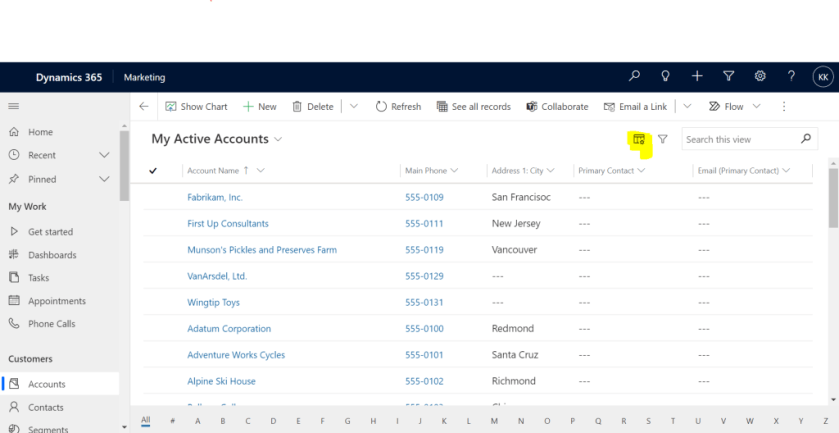
Task: Toggle the select all rows checkmark
Action: [153, 171]
